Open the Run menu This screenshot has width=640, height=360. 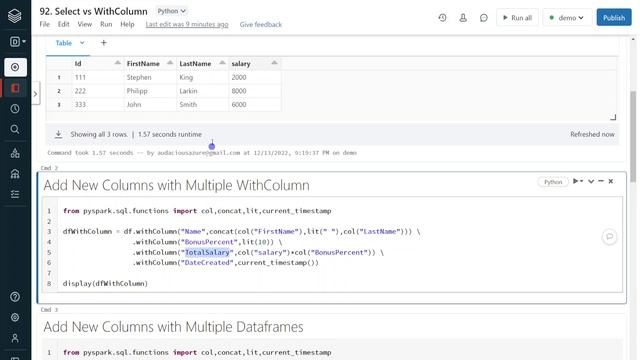coord(106,24)
